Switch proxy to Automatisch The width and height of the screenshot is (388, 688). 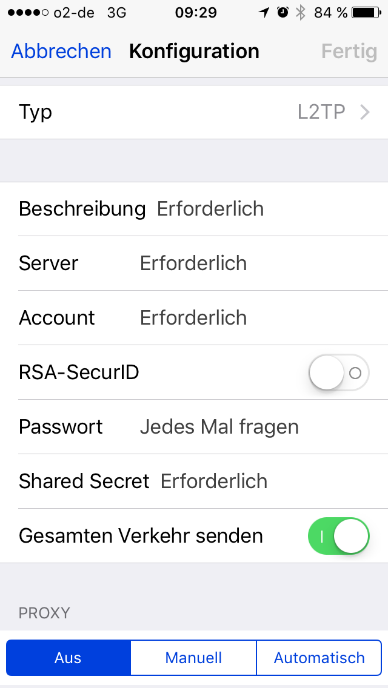(319, 657)
